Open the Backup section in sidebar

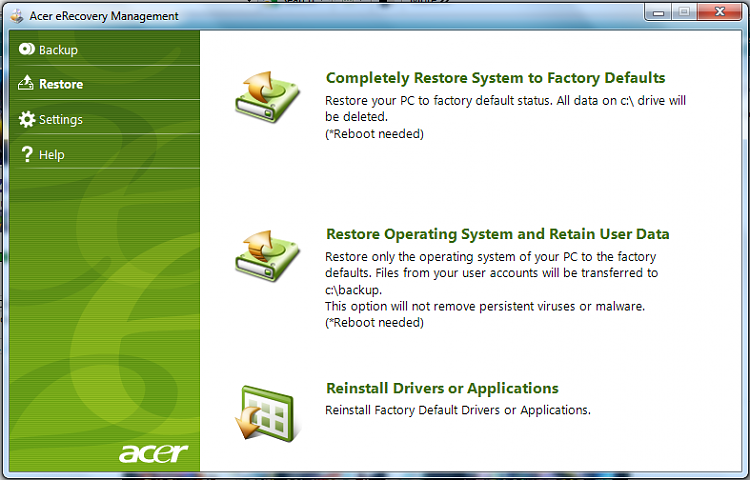coord(104,49)
